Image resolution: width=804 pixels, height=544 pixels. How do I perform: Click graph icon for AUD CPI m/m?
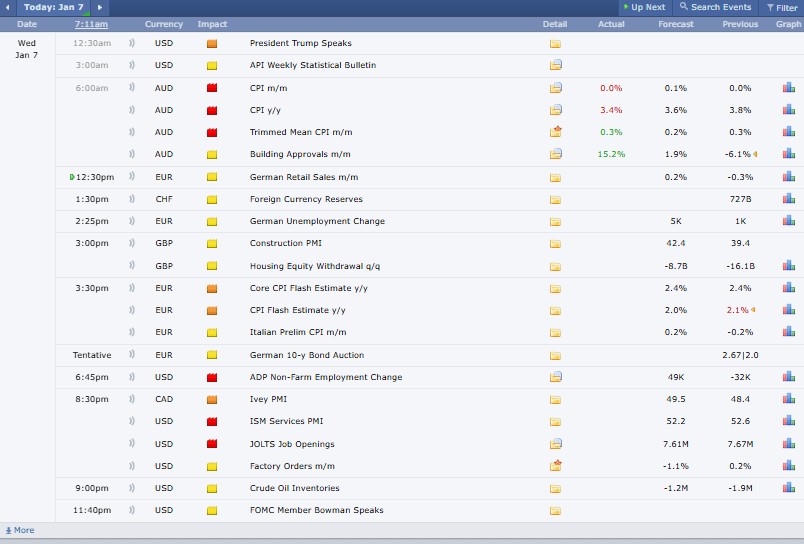[x=788, y=88]
